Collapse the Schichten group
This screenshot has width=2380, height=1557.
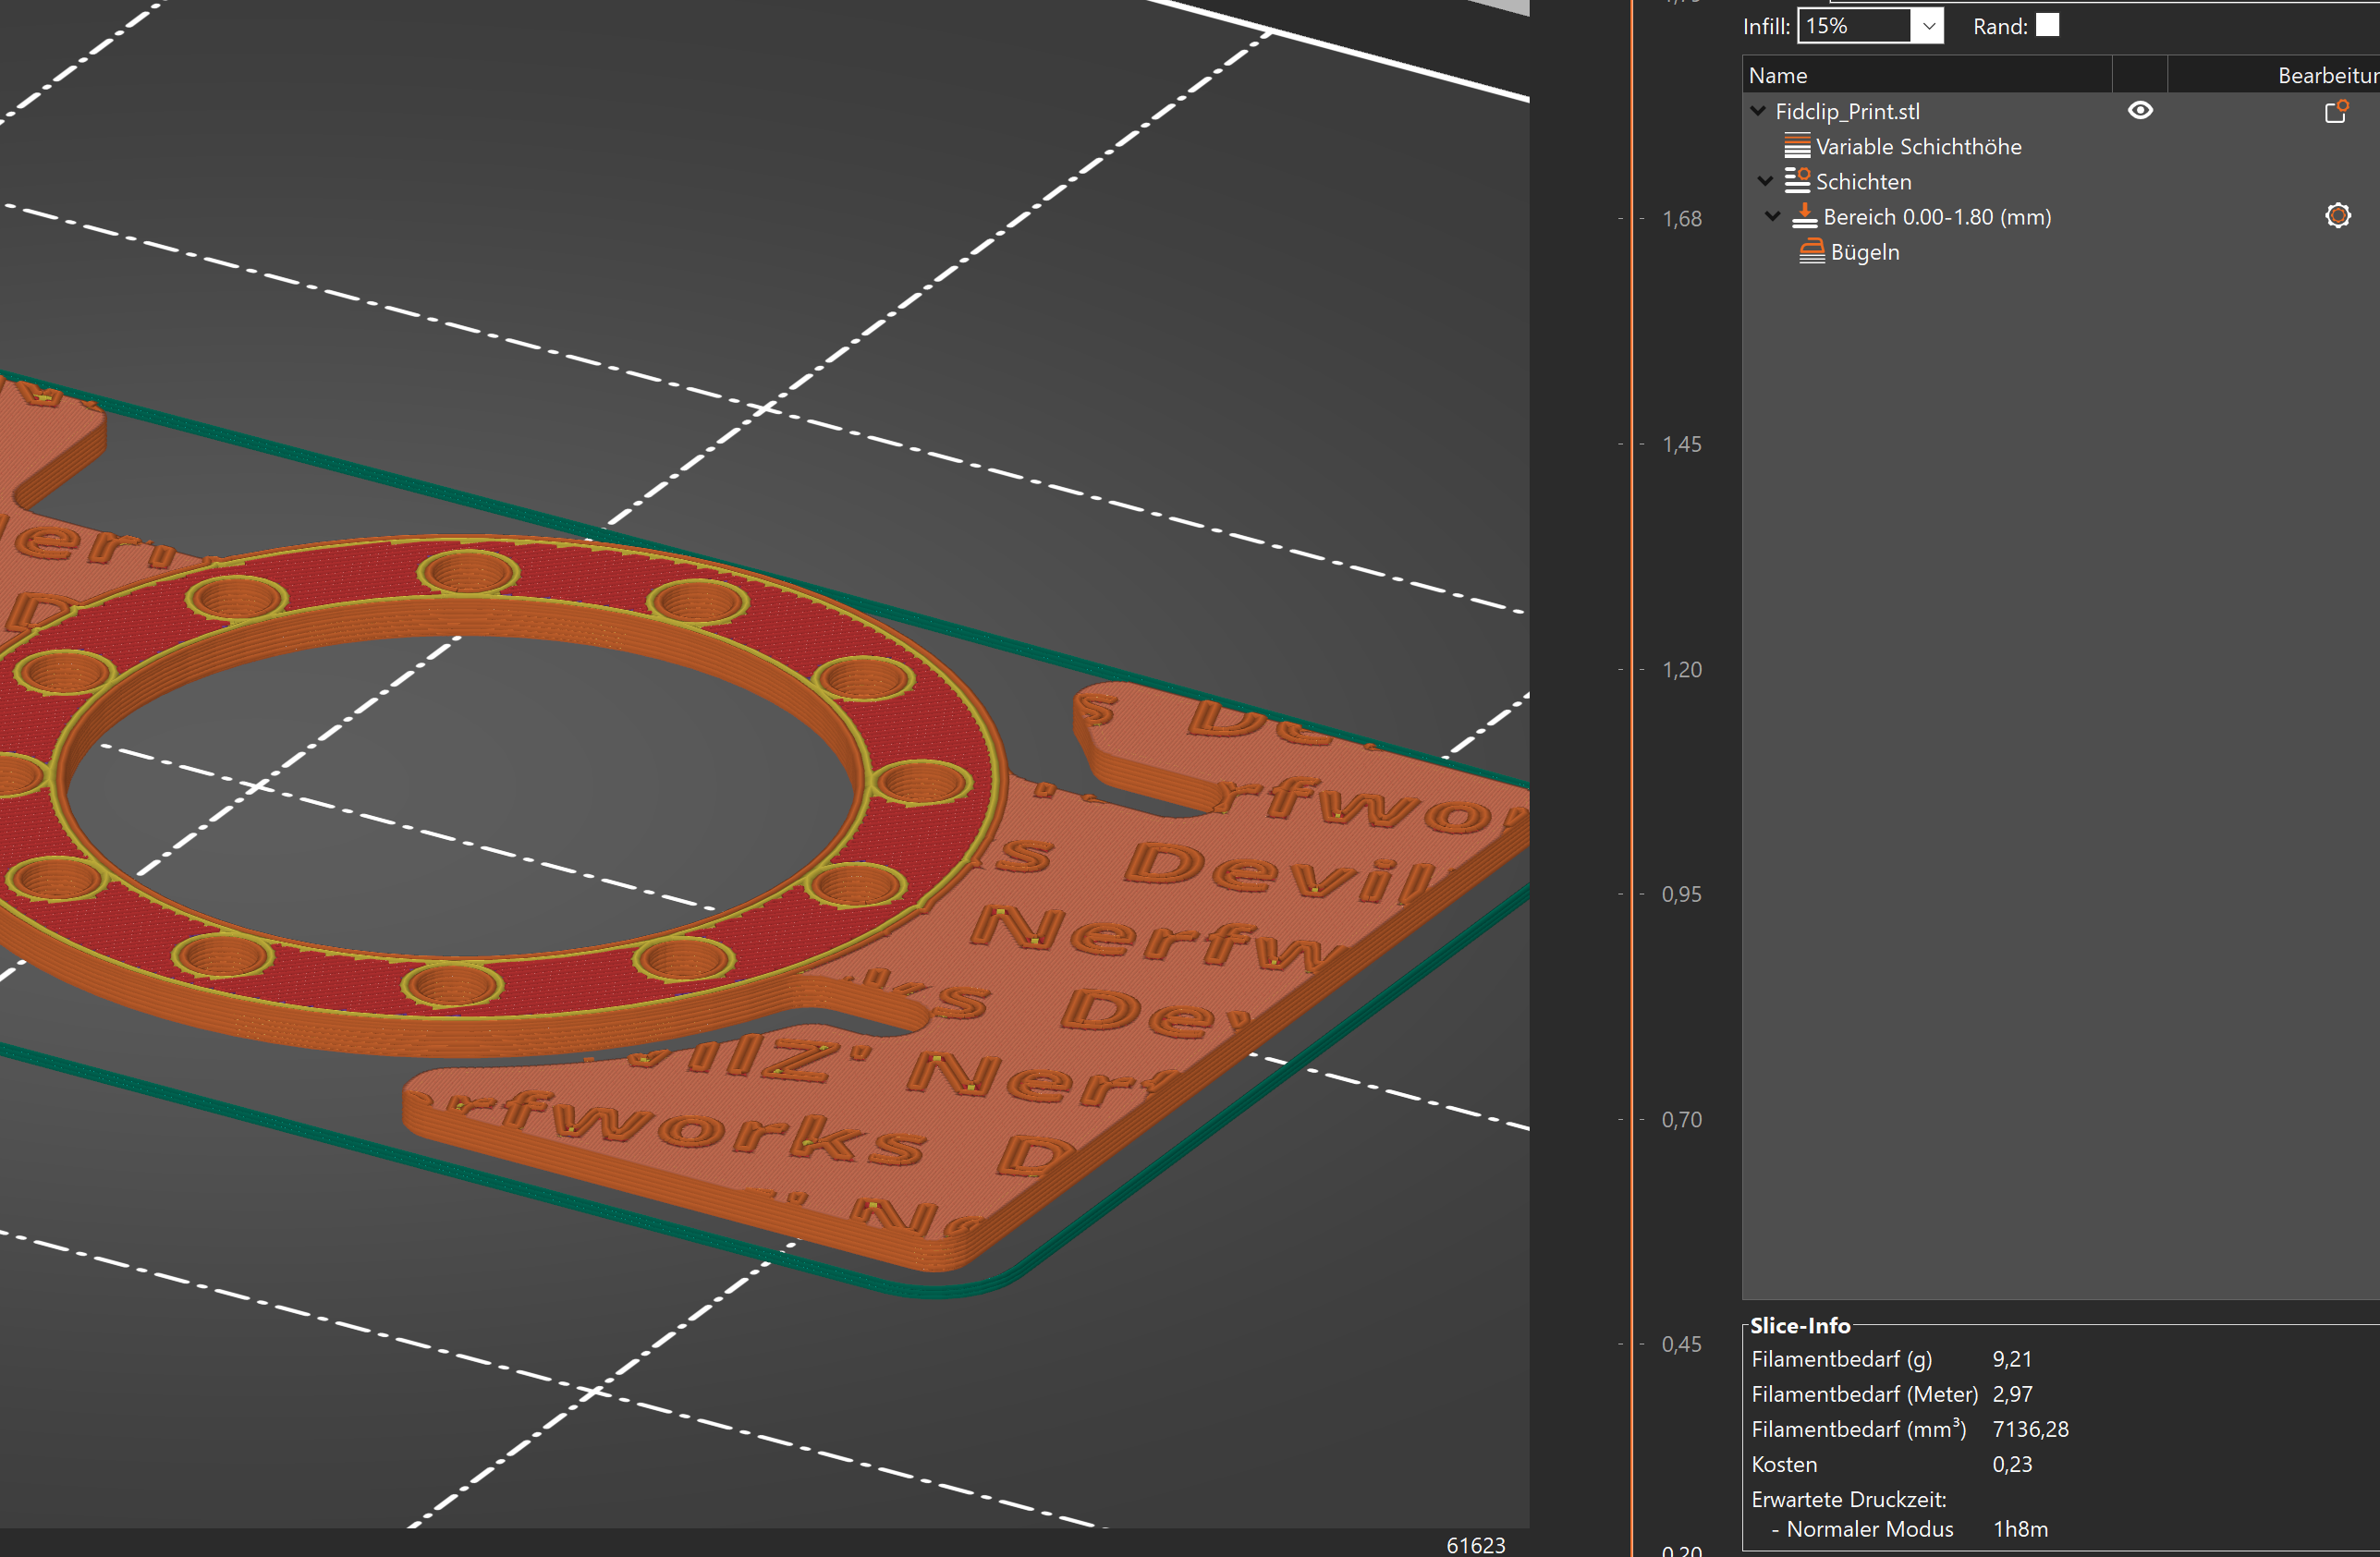click(1766, 180)
